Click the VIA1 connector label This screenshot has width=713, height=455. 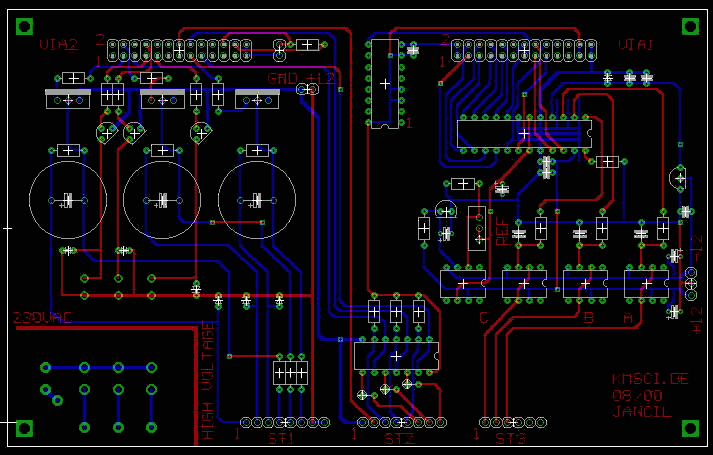635,45
